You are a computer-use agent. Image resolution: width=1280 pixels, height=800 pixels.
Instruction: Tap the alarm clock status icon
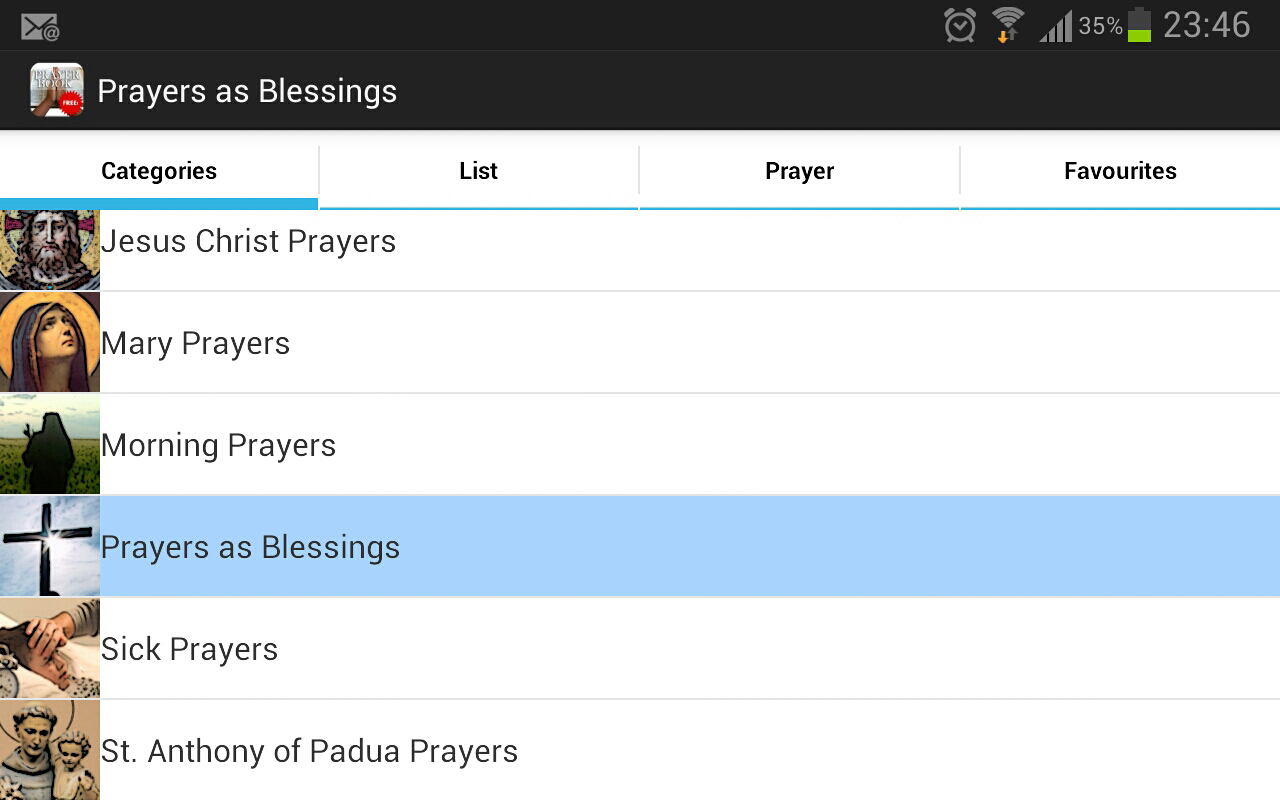point(959,25)
